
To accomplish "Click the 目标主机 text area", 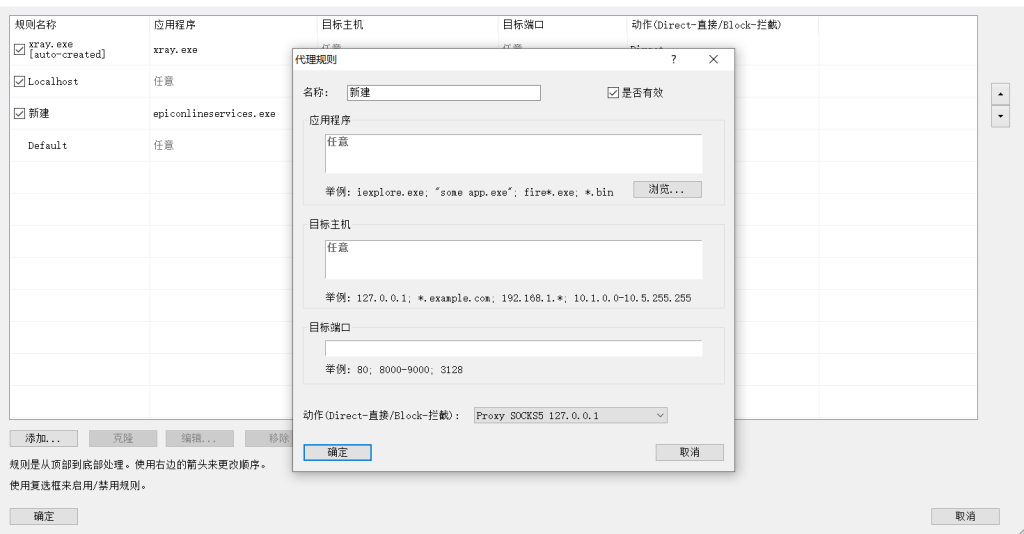I will click(513, 259).
